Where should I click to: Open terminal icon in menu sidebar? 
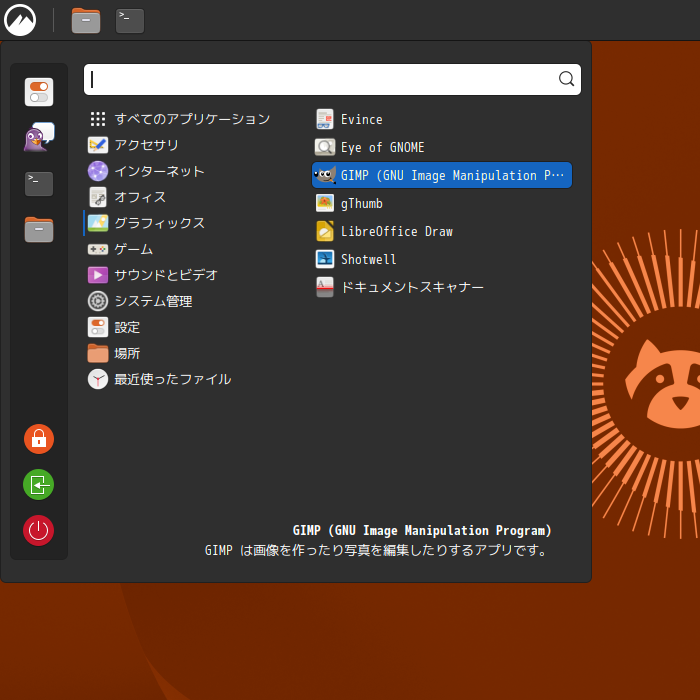point(39,183)
